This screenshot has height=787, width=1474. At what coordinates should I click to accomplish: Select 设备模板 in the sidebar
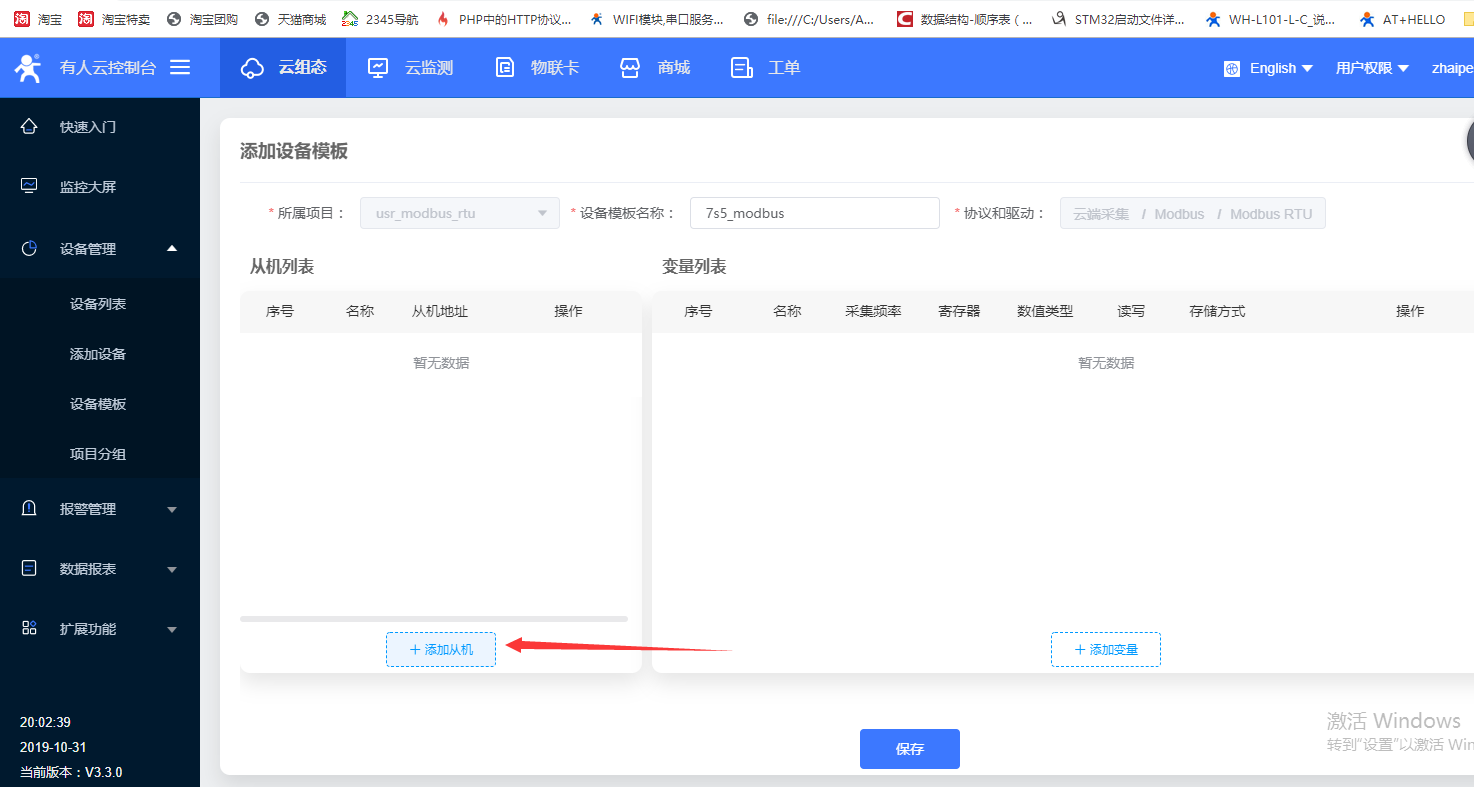point(98,404)
